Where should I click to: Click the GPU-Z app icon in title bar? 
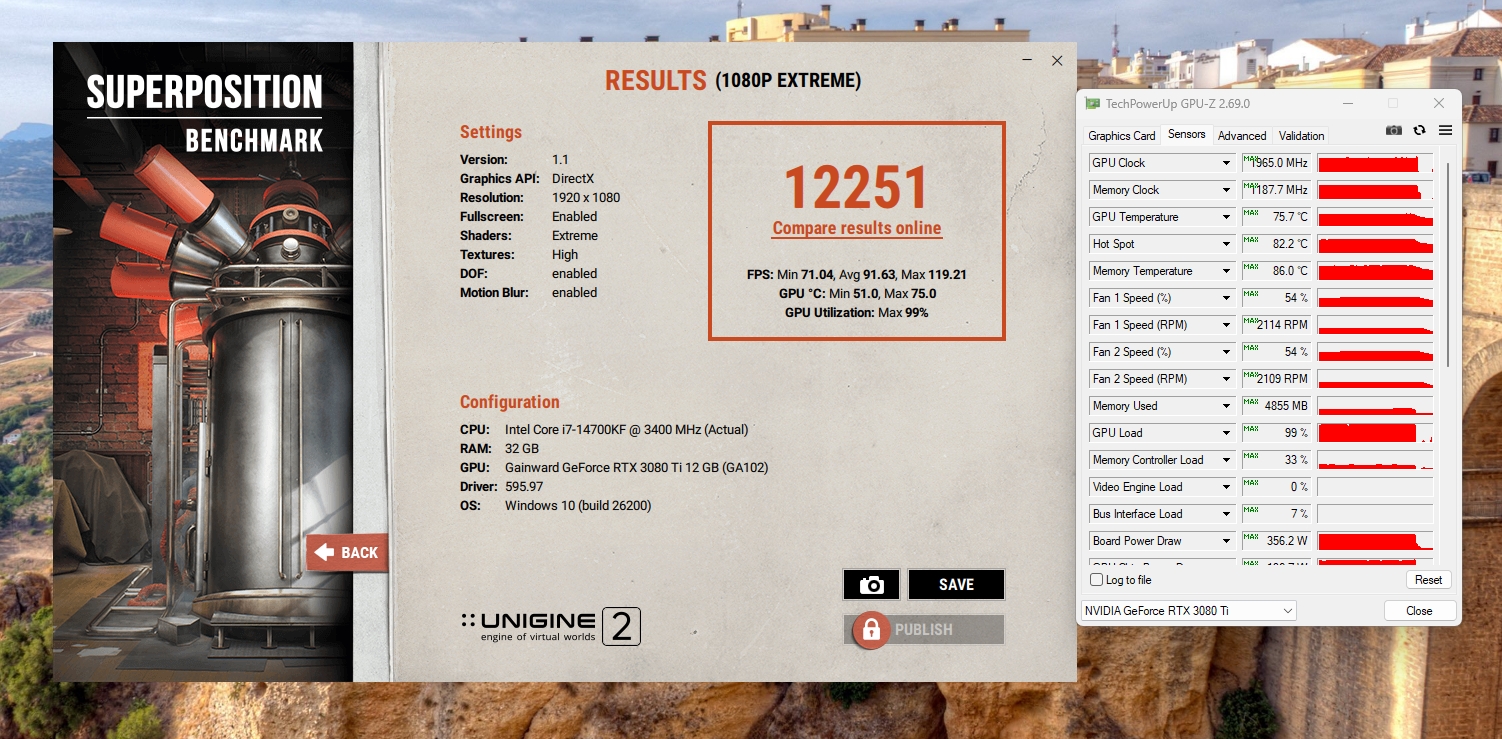pyautogui.click(x=1093, y=104)
